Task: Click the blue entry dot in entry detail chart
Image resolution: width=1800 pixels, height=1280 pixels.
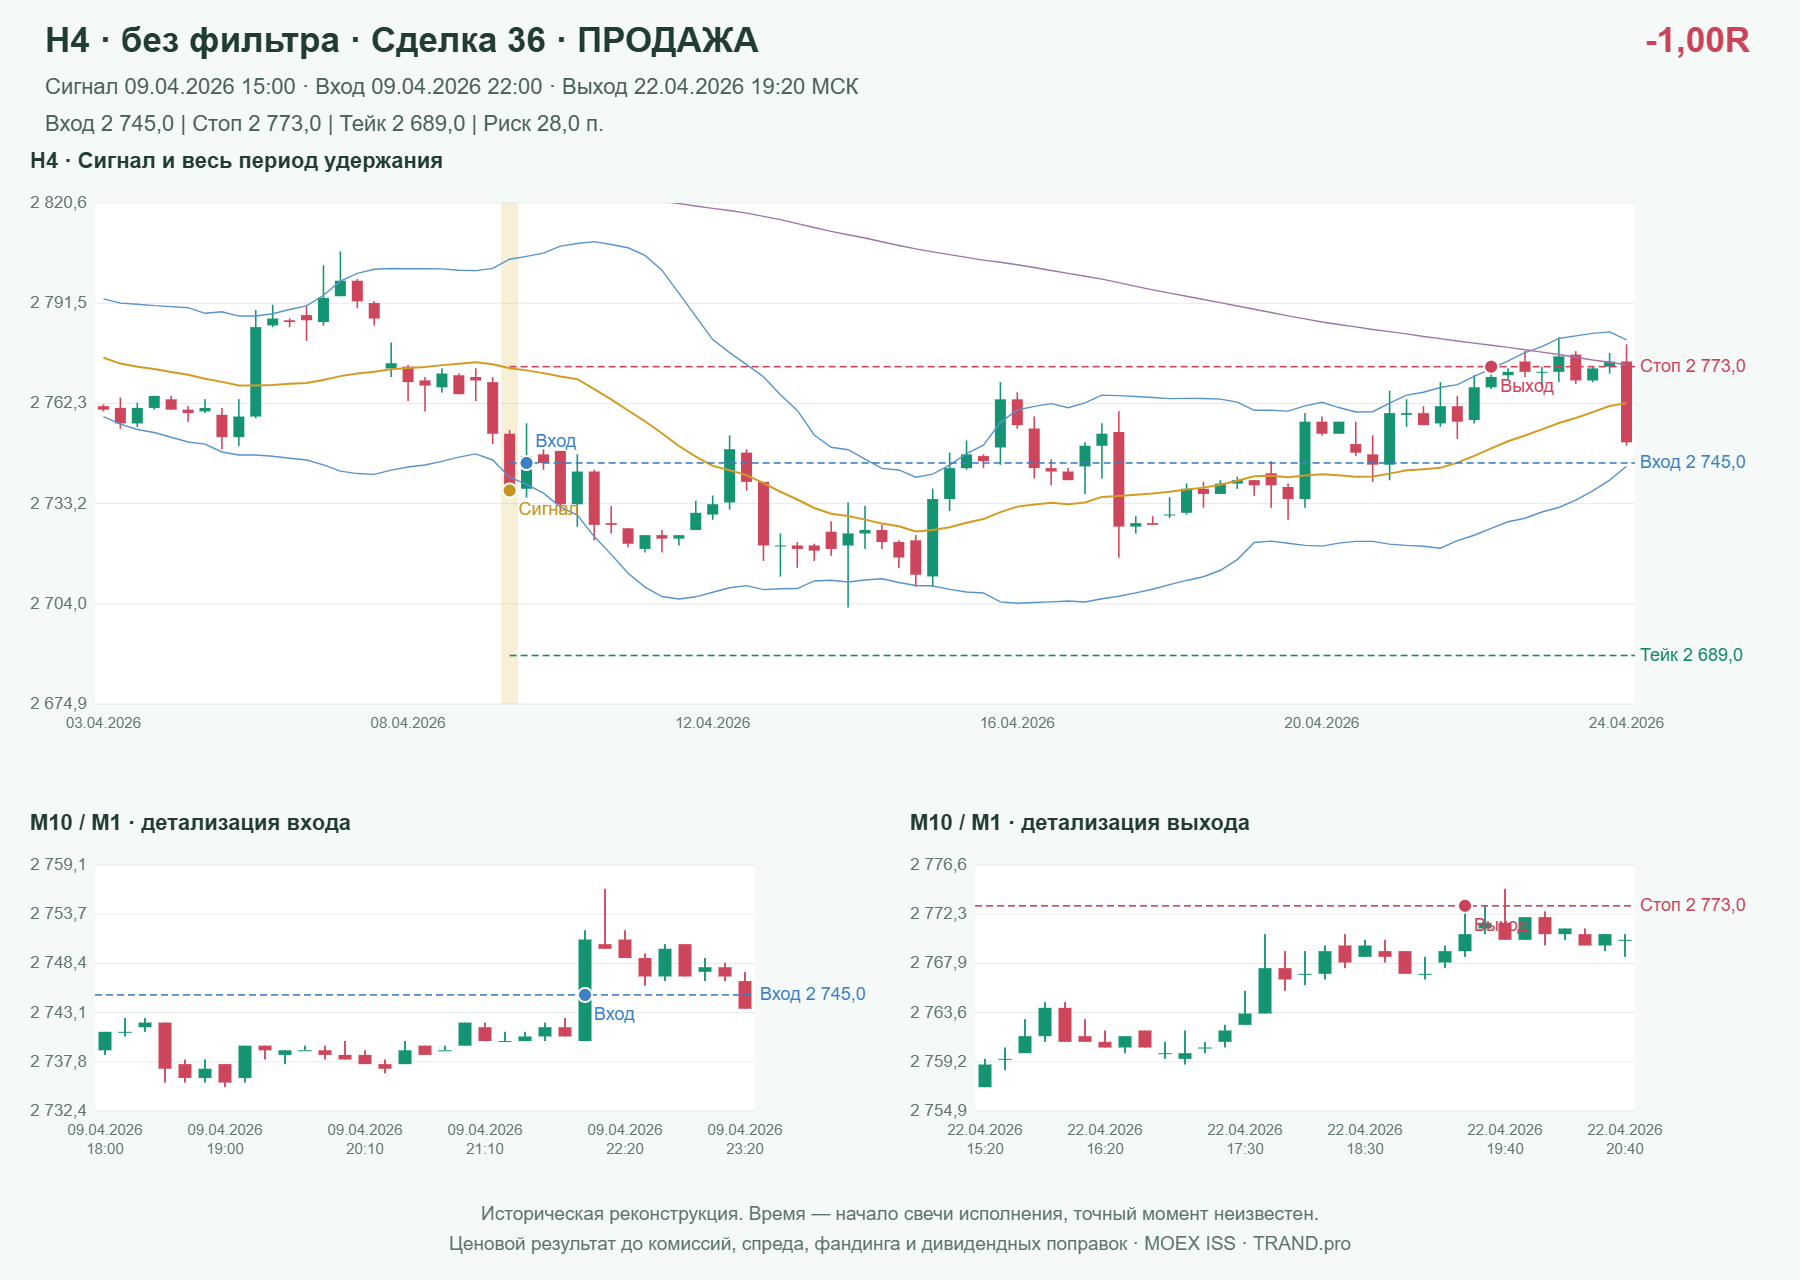Action: click(585, 995)
